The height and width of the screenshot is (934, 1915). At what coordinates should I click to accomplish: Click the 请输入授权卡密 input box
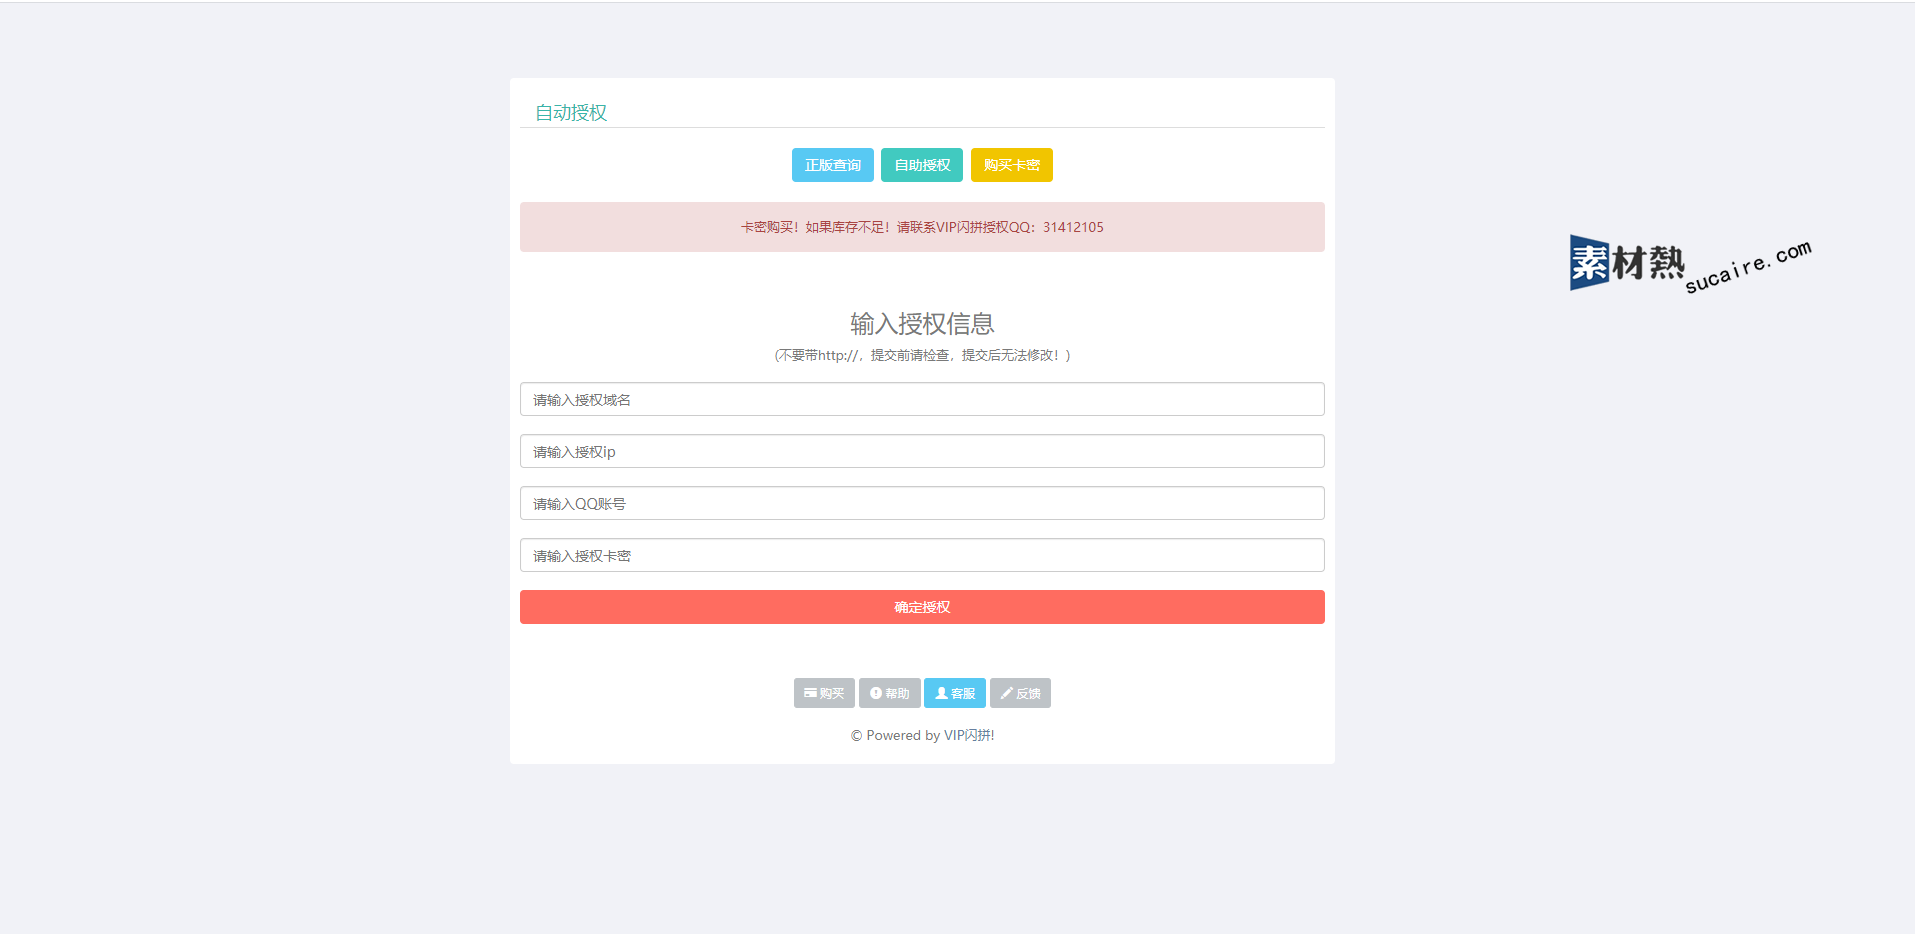[921, 555]
